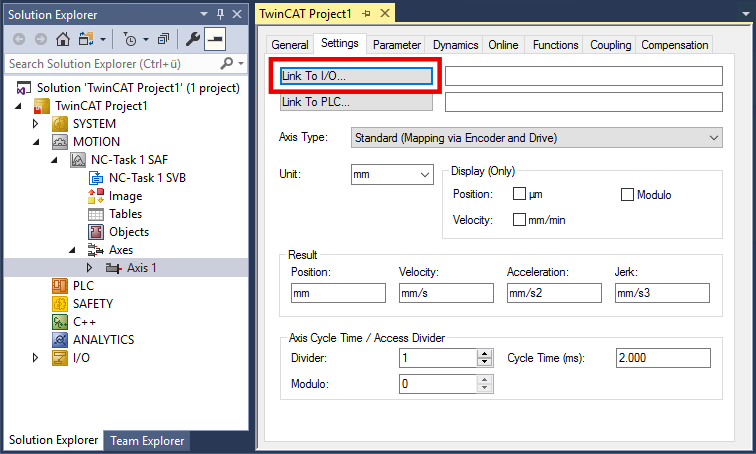This screenshot has width=756, height=454.
Task: Click the pin icon on TwinCAT Project1 tab
Action: click(366, 13)
